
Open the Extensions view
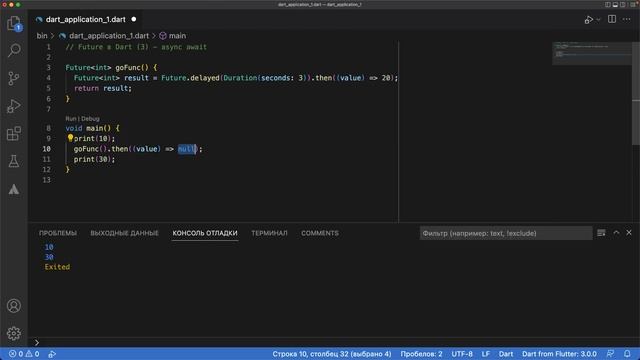(14, 133)
